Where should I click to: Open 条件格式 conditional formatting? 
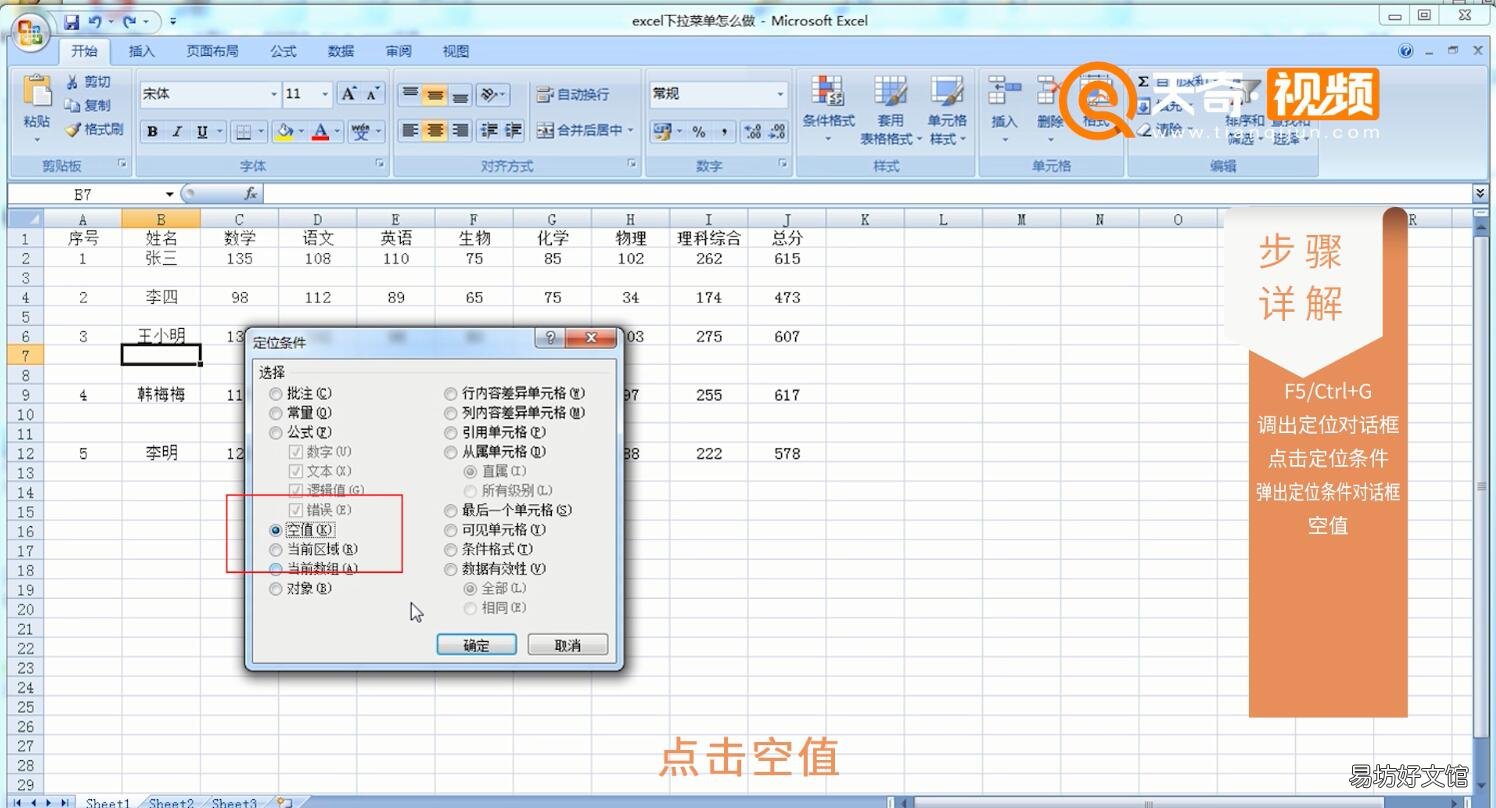pyautogui.click(x=828, y=110)
